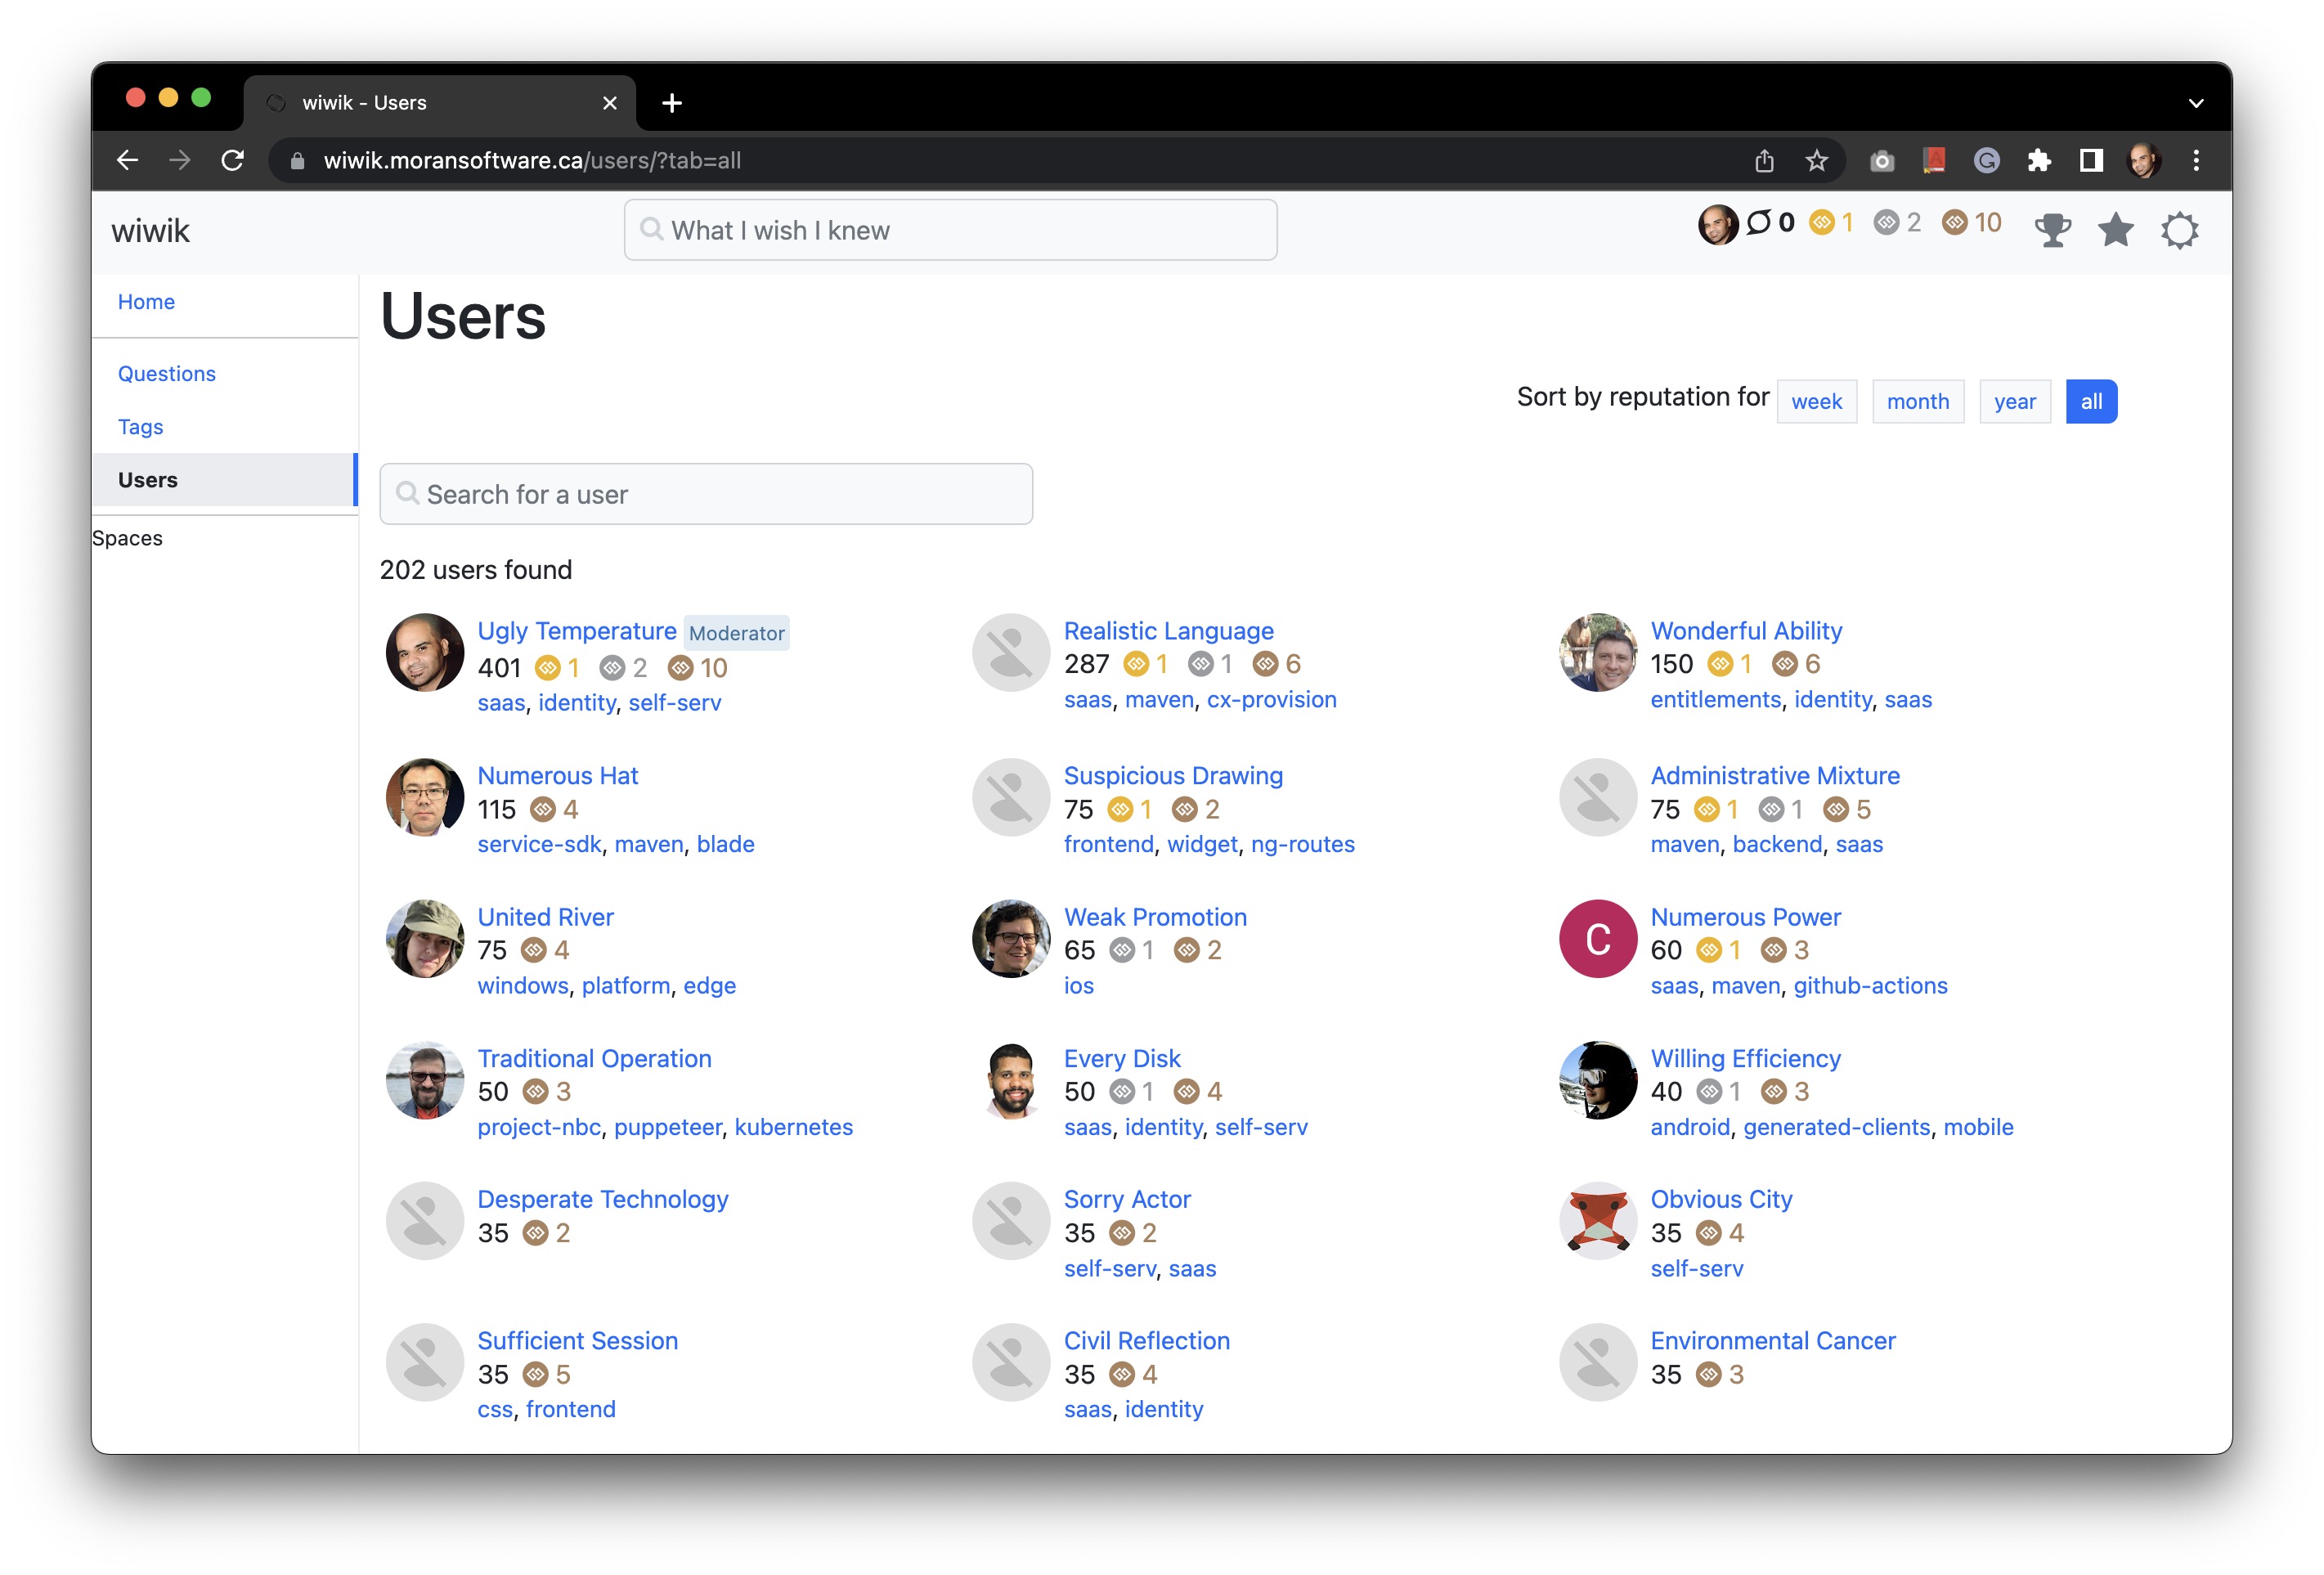
Task: Click the inbox messages icon showing 0
Action: pos(1759,223)
